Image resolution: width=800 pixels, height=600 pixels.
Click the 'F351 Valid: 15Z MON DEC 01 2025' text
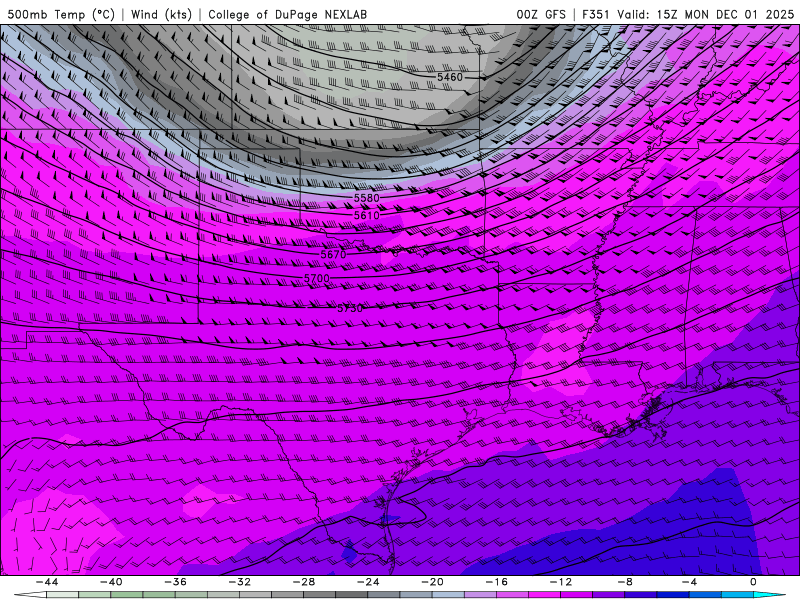[688, 14]
